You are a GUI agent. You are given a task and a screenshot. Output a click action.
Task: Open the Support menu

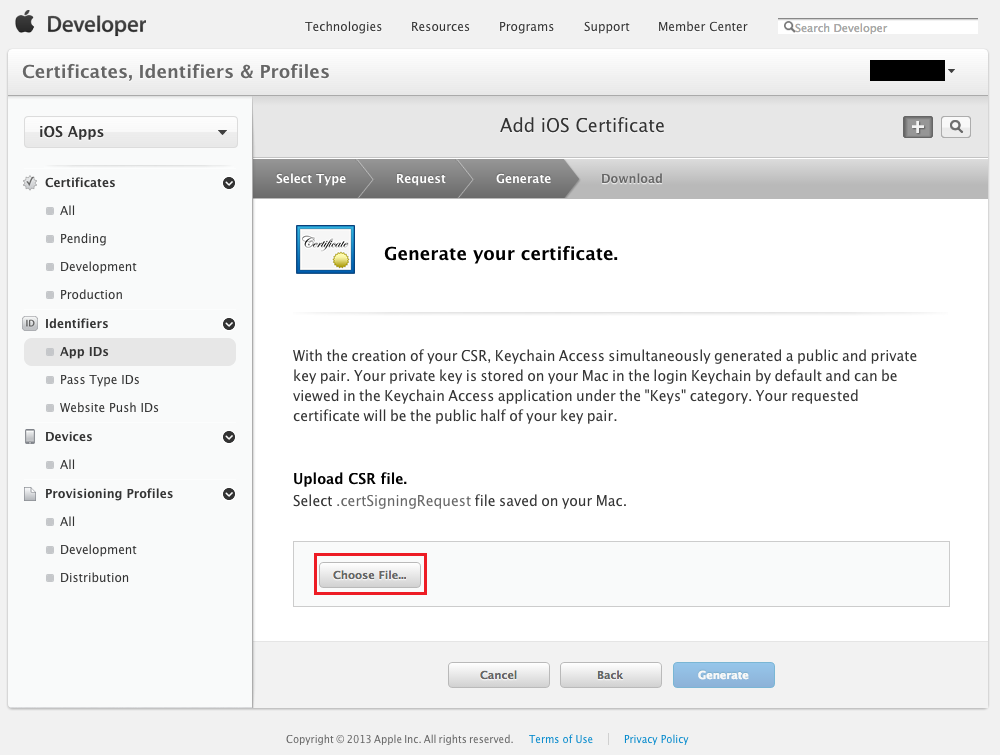[x=607, y=27]
